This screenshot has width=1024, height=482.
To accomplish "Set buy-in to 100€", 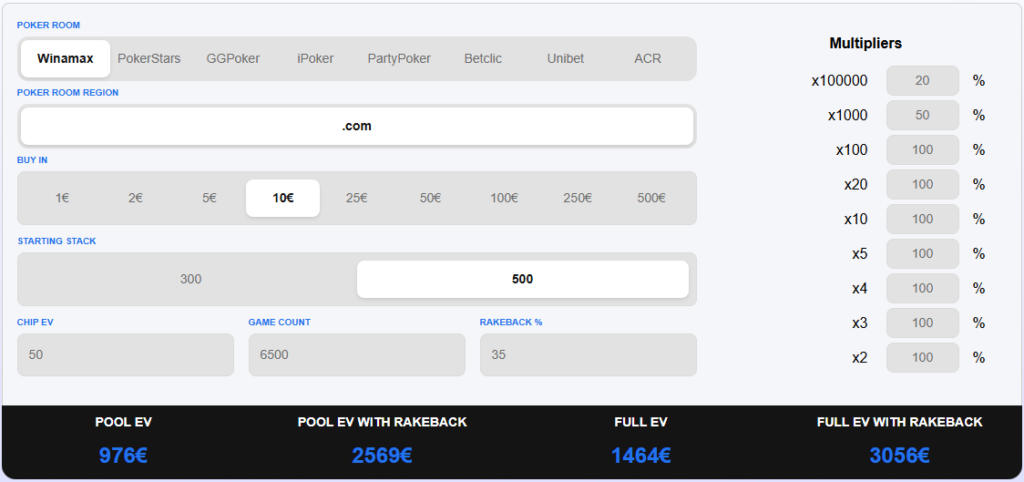I will point(504,198).
